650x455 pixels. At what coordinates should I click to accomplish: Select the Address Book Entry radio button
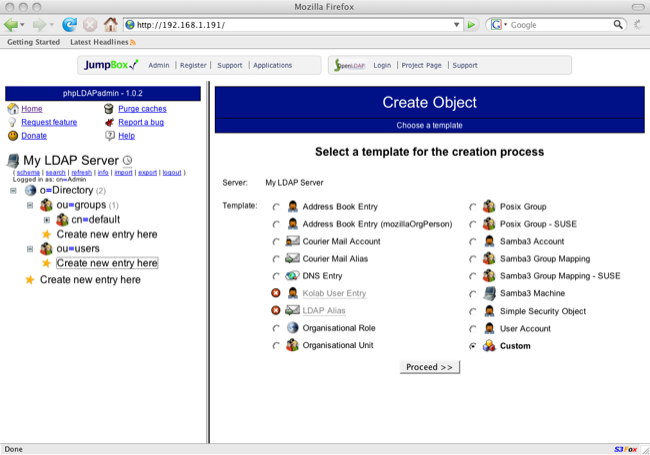[276, 207]
